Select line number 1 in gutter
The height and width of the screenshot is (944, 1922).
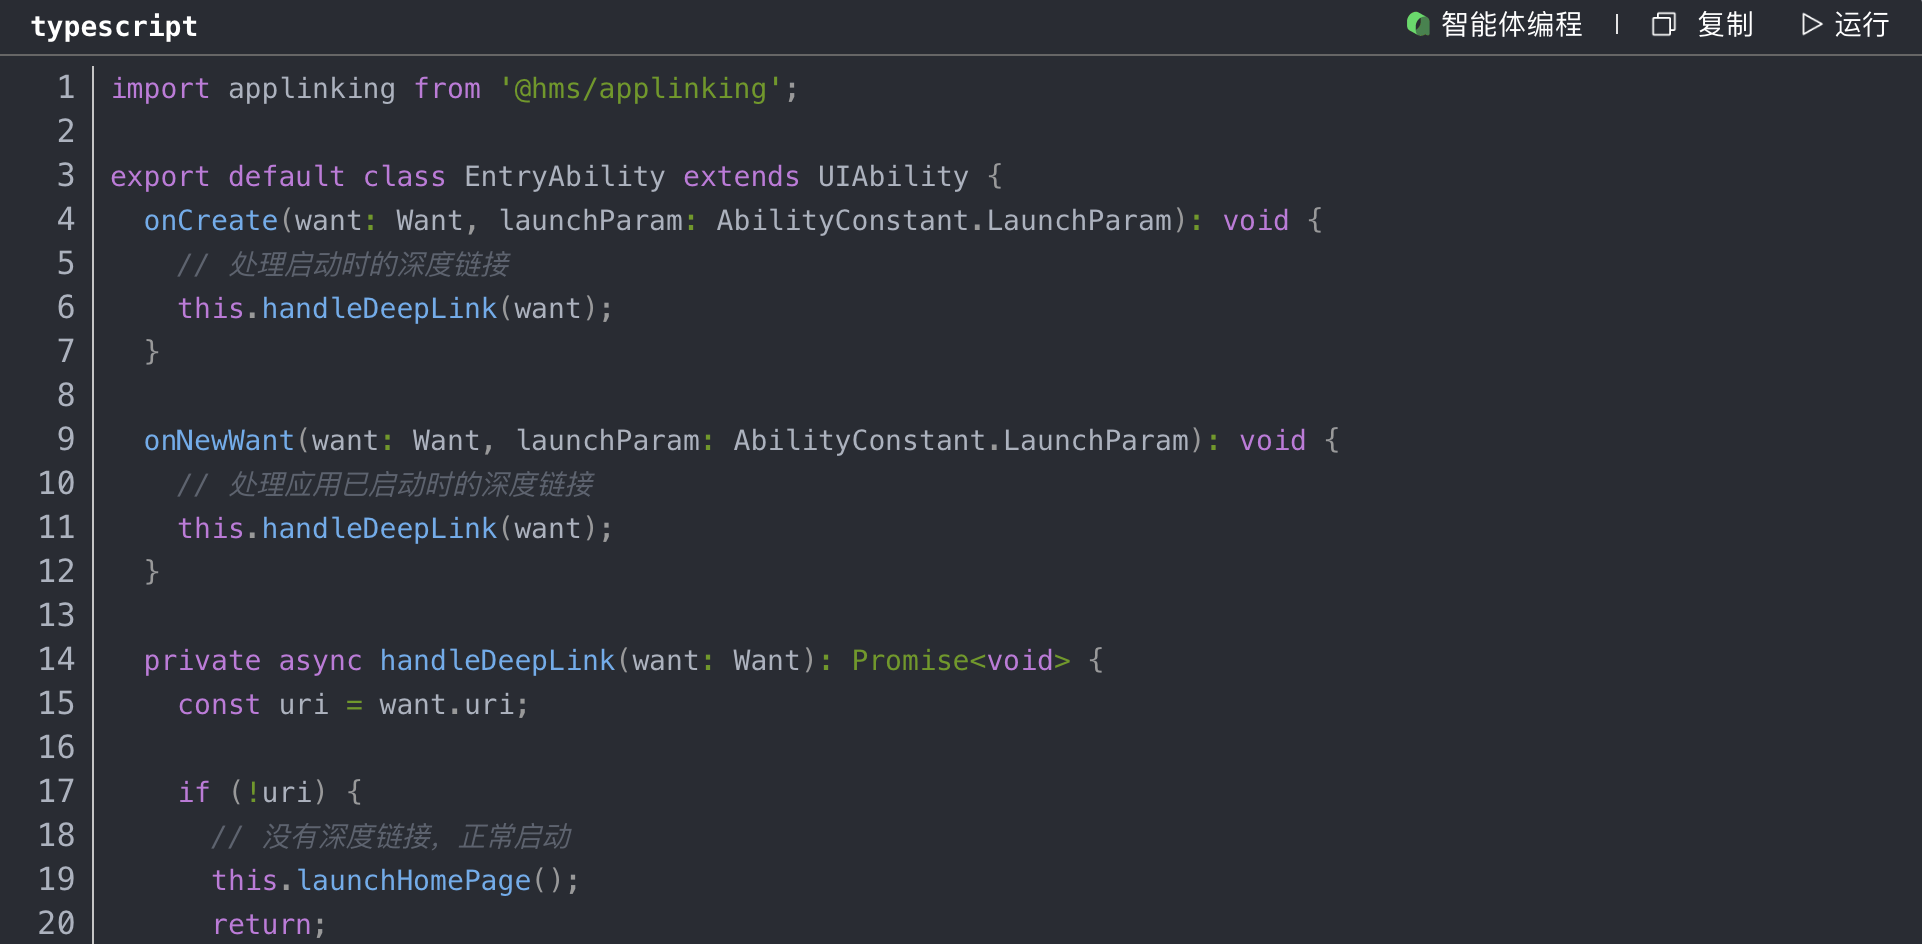click(66, 88)
